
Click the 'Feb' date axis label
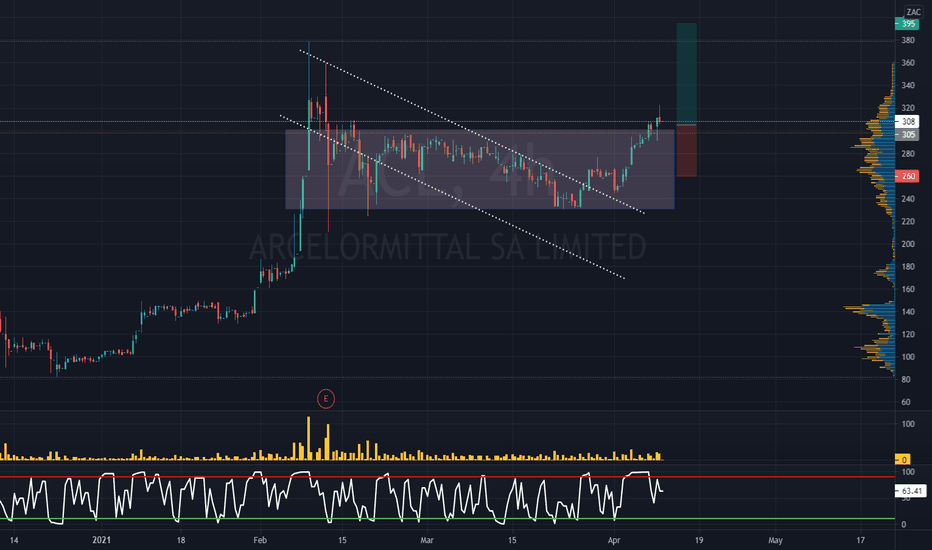tap(260, 540)
